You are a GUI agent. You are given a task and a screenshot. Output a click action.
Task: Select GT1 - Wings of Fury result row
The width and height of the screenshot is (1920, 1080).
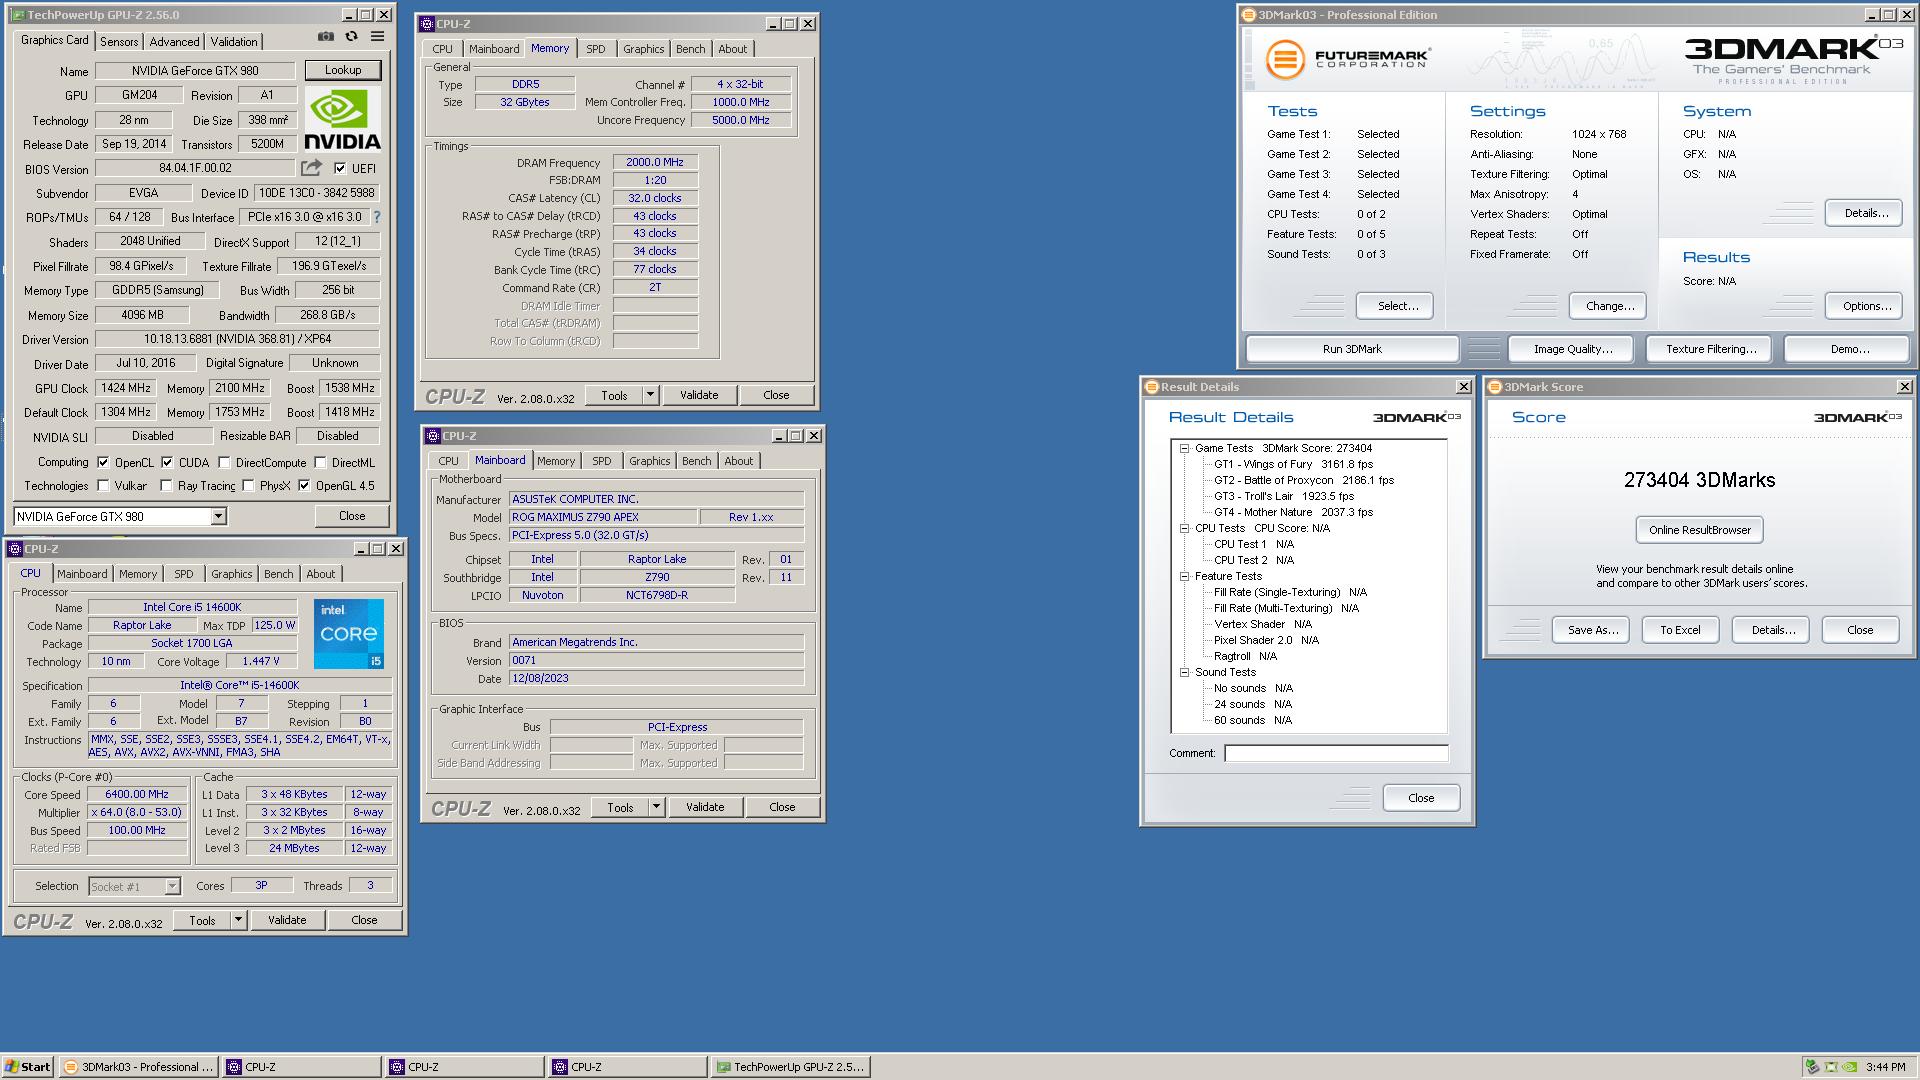(x=1293, y=464)
